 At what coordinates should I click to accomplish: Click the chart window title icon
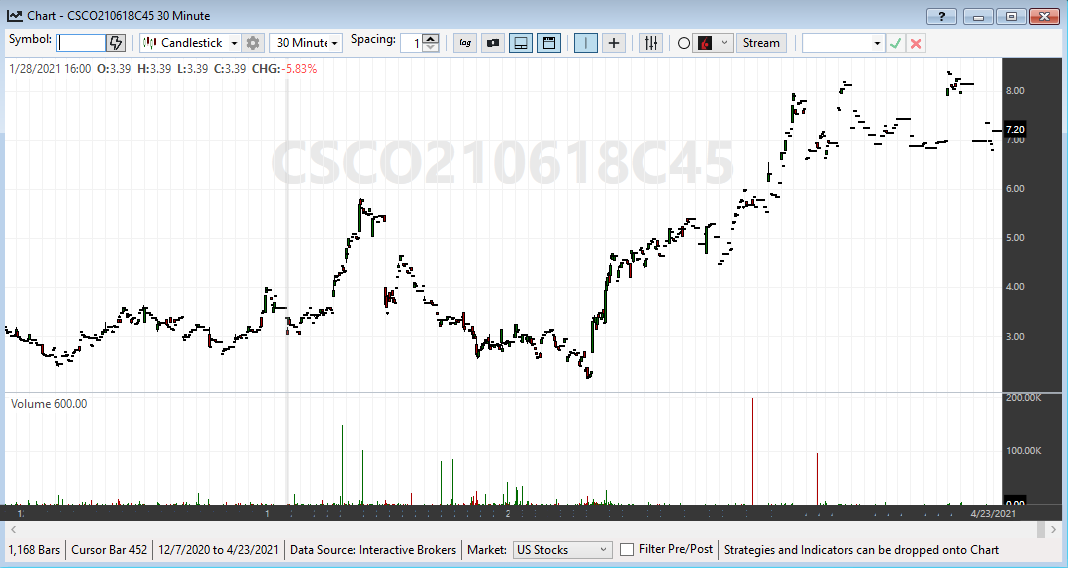point(14,16)
